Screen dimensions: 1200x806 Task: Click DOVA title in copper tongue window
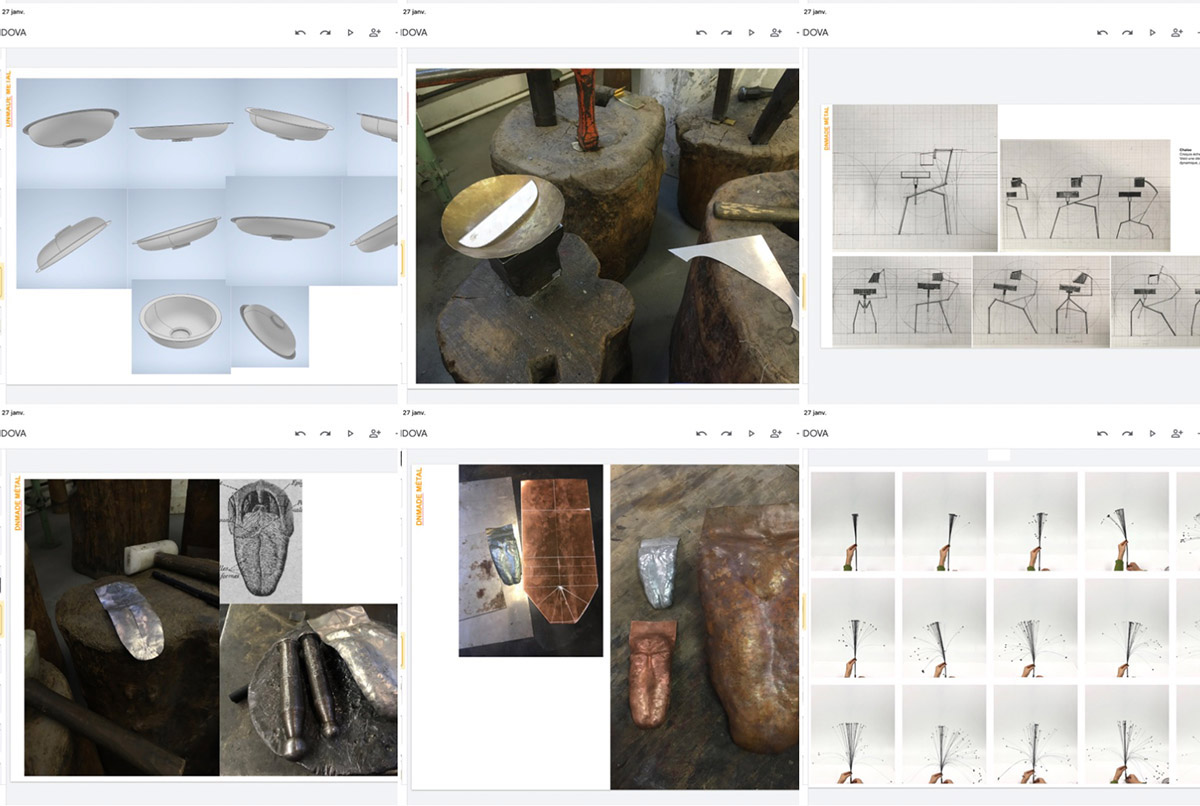[414, 433]
